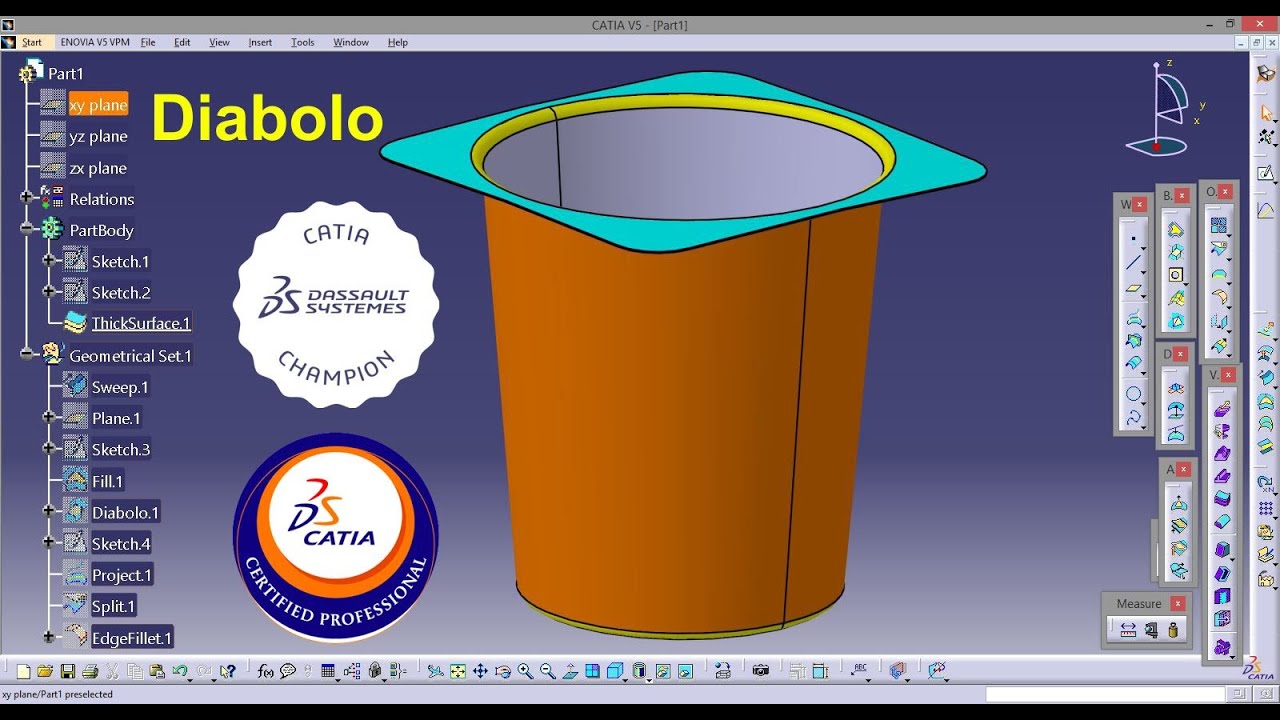
Task: Select the xy plane in the tree
Action: click(x=98, y=105)
